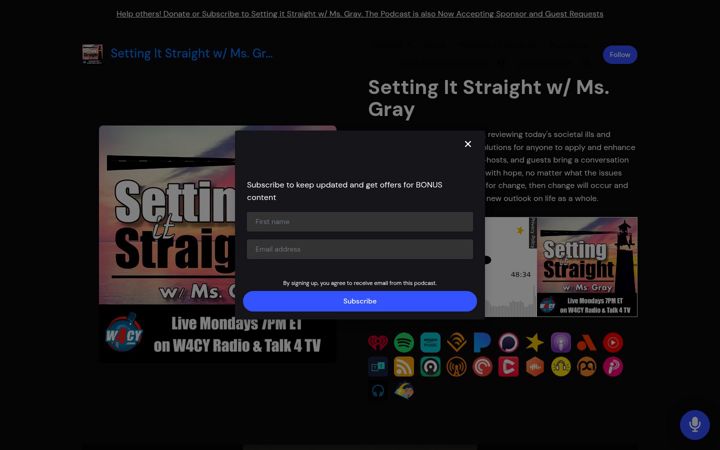Open the green Castro icon
Image resolution: width=720 pixels, height=450 pixels.
(x=430, y=367)
